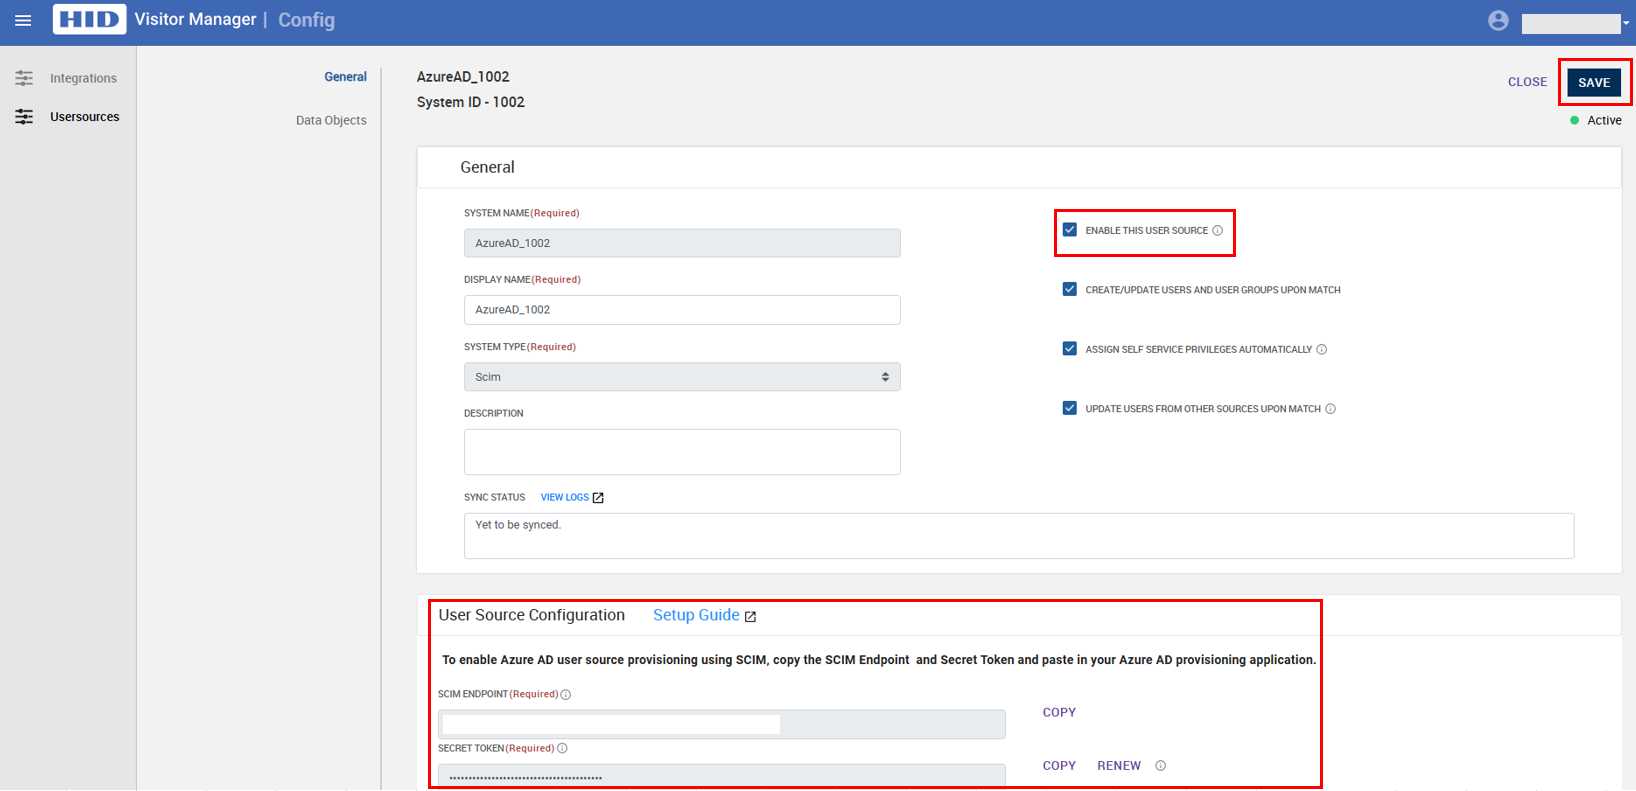Open the Setup Guide link
1636x791 pixels.
point(696,615)
